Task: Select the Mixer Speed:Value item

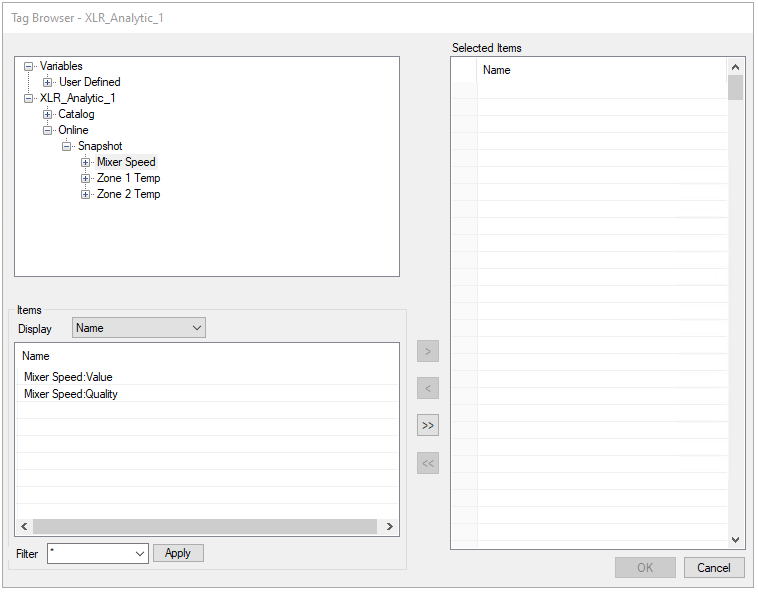Action: 68,377
